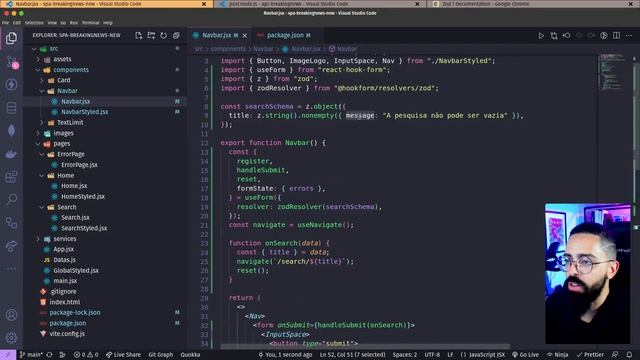Screen dimensions: 640x360
Task: Open the Database view in activity bar
Action: (x=11, y=108)
